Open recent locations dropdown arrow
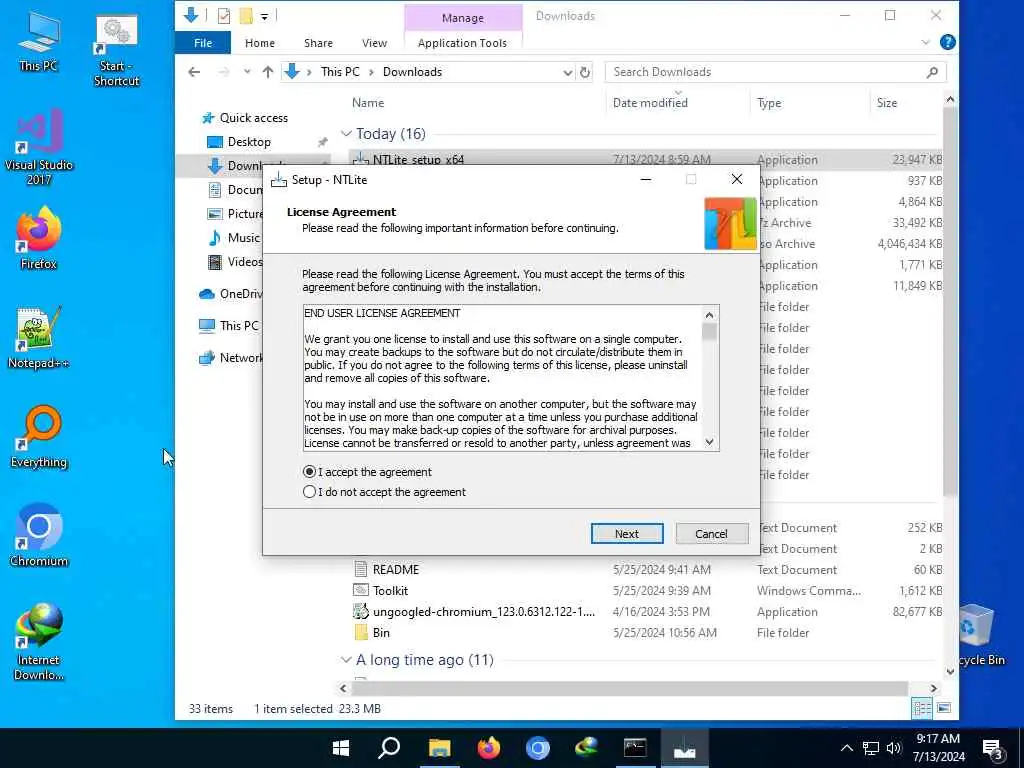Screen dimensions: 1024x768 pos(247,72)
